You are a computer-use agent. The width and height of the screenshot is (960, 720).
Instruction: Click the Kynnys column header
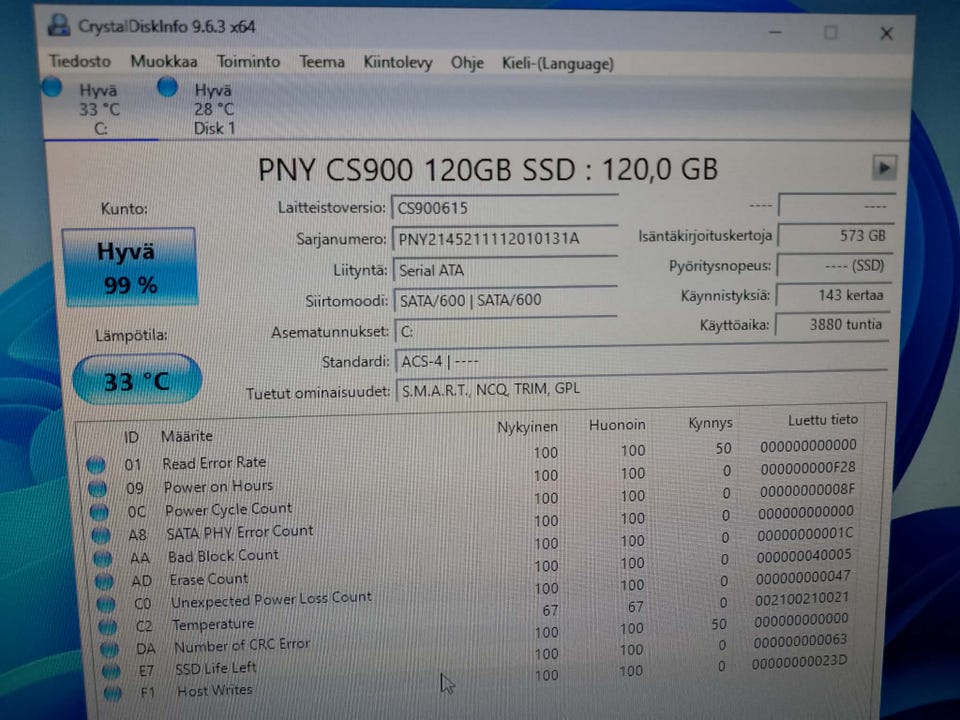pyautogui.click(x=710, y=423)
